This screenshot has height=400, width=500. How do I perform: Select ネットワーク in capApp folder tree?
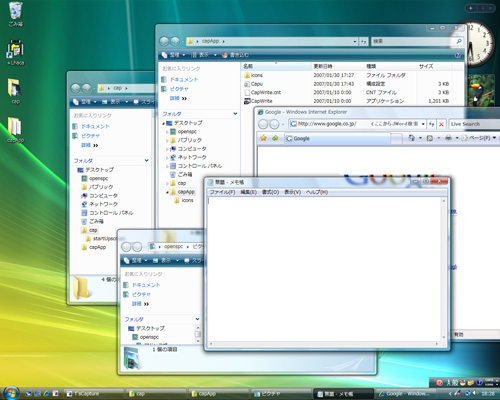192,157
